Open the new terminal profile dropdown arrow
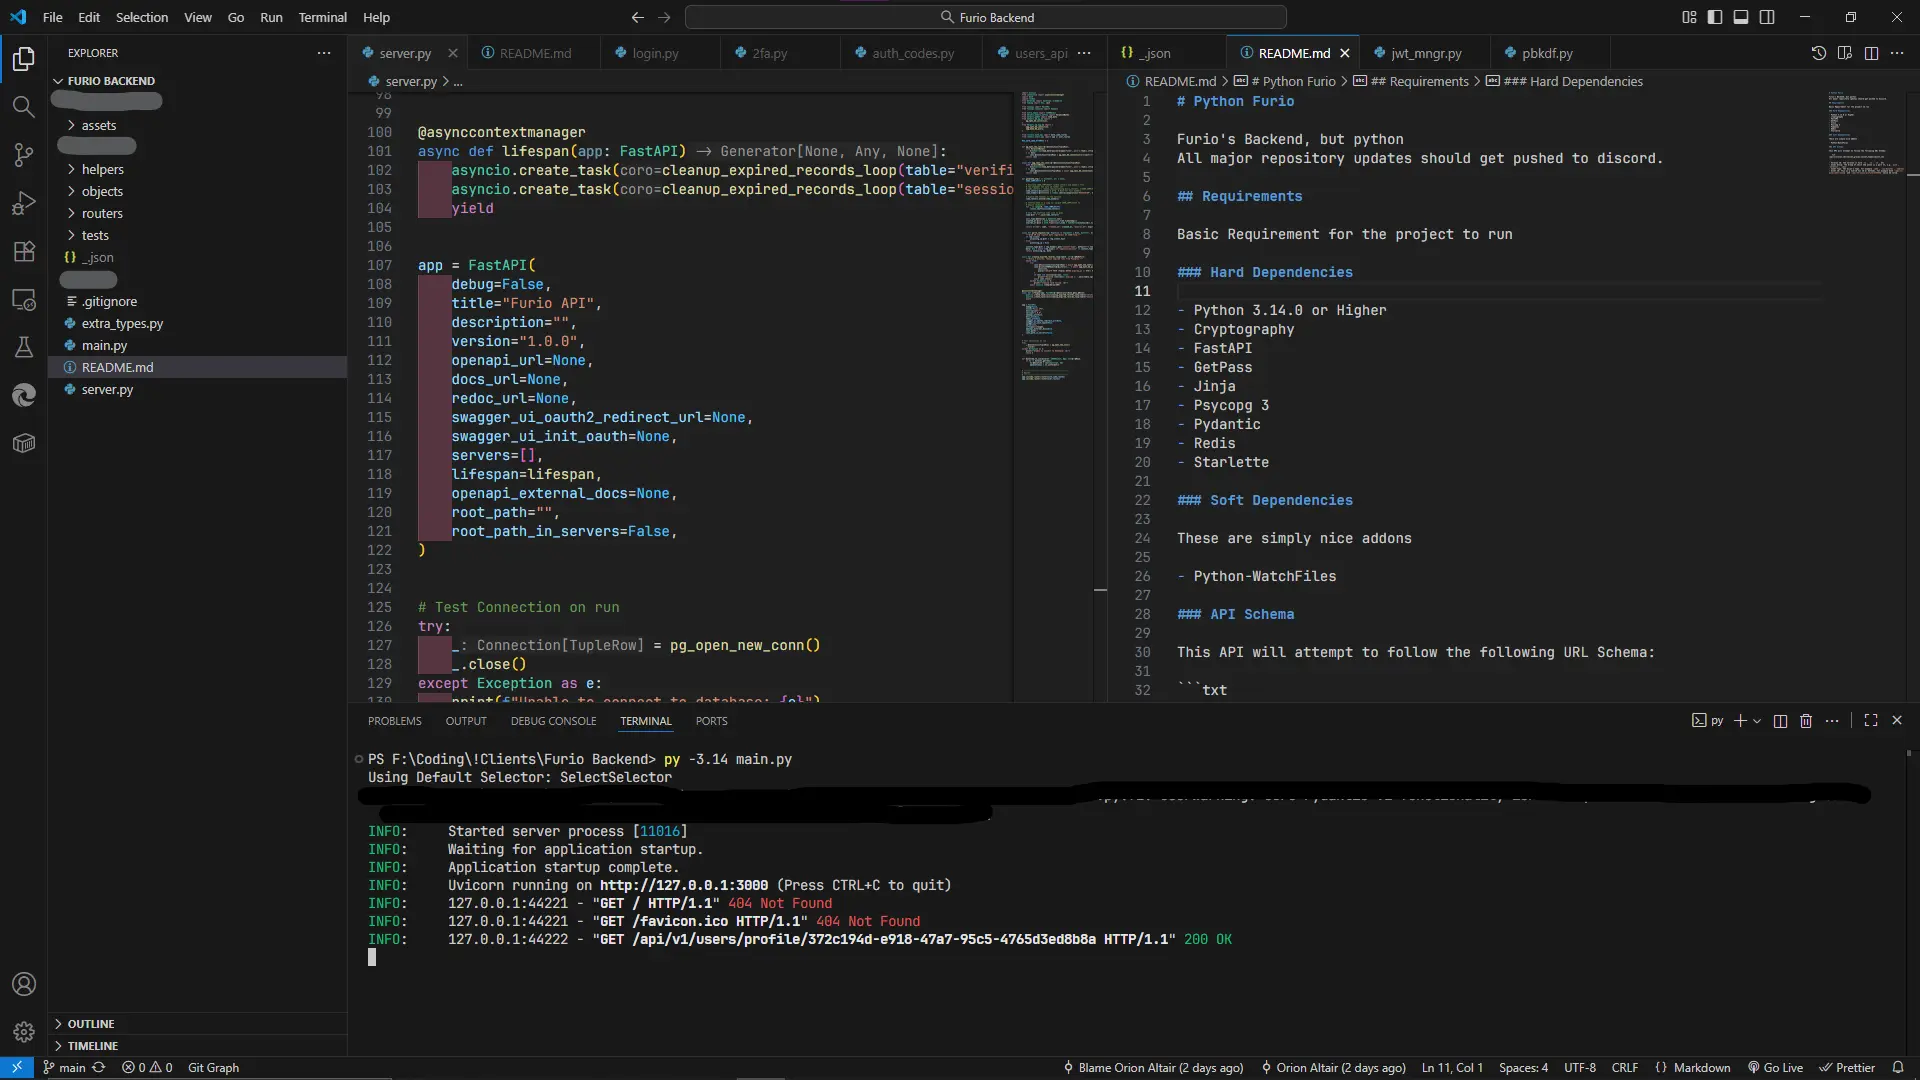Image resolution: width=1920 pixels, height=1080 pixels. [x=1757, y=721]
